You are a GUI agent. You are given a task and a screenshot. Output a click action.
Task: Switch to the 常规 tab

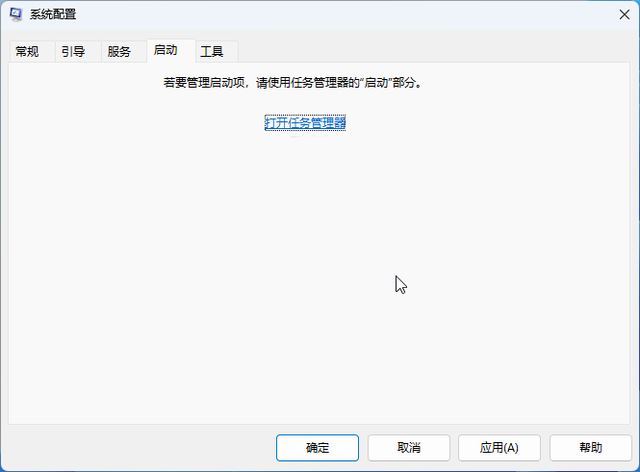click(x=27, y=51)
